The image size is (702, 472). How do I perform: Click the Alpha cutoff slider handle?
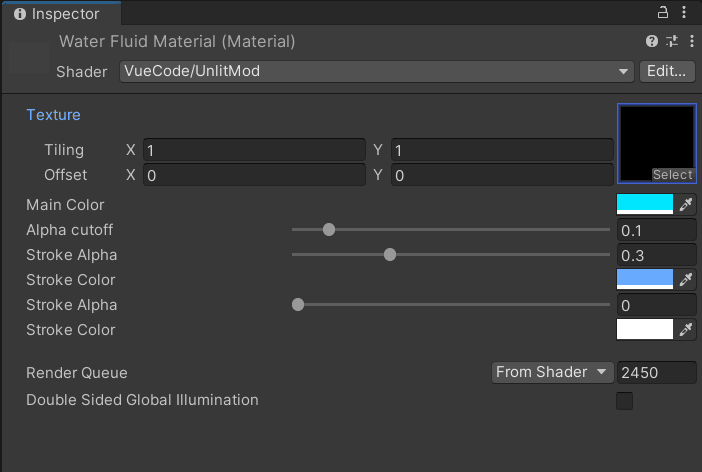[x=329, y=230]
